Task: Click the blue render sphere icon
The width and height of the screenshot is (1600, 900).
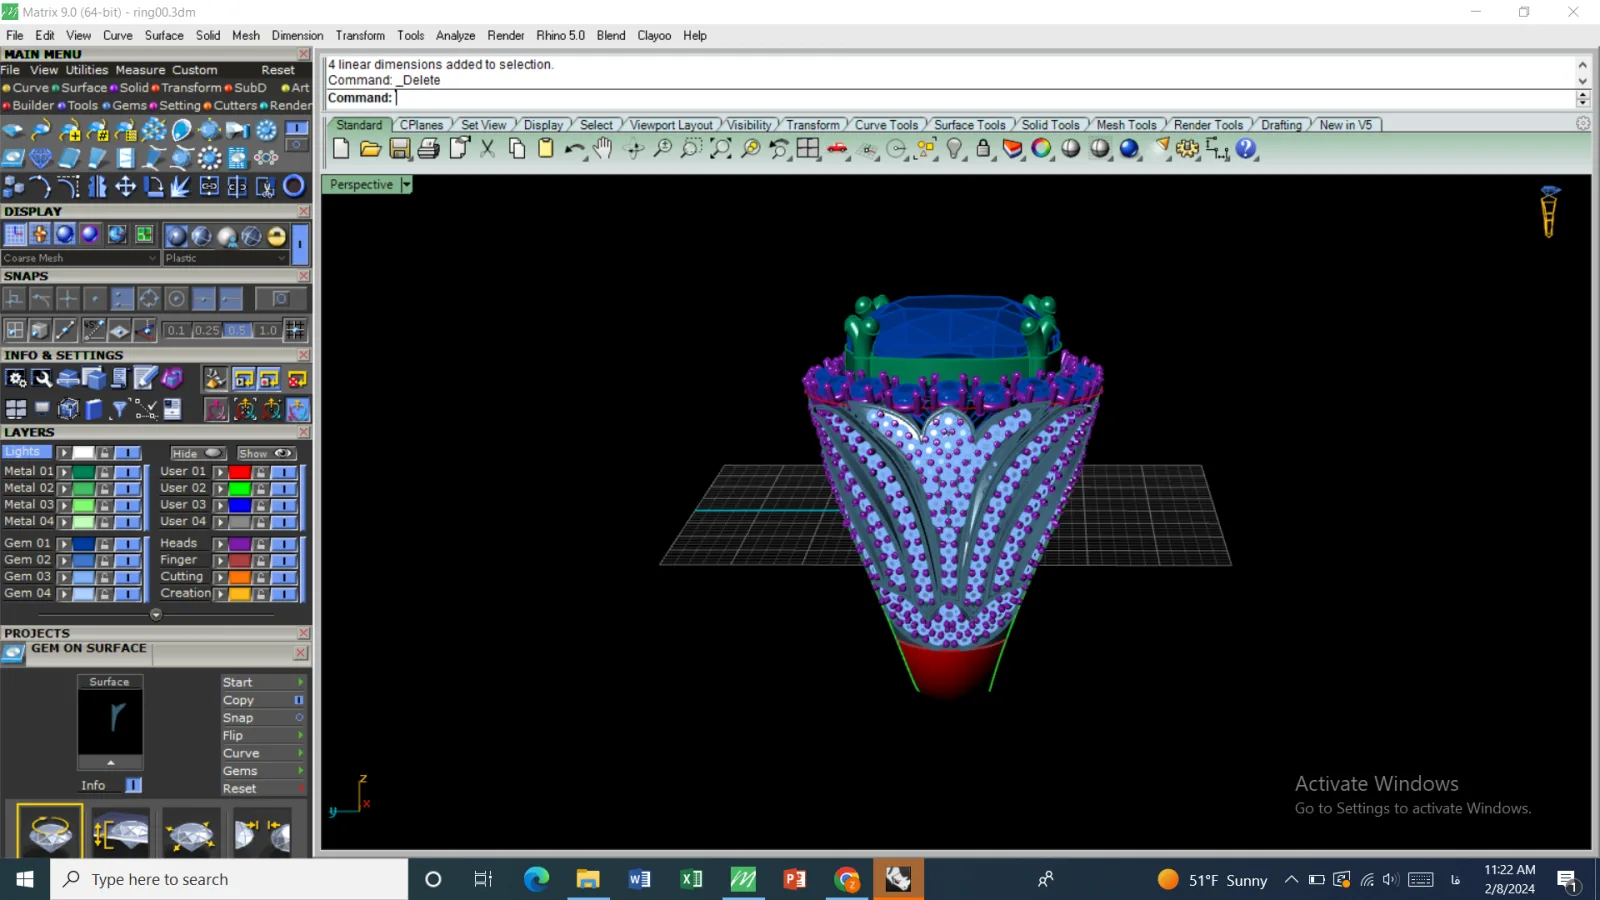Action: pos(1129,149)
